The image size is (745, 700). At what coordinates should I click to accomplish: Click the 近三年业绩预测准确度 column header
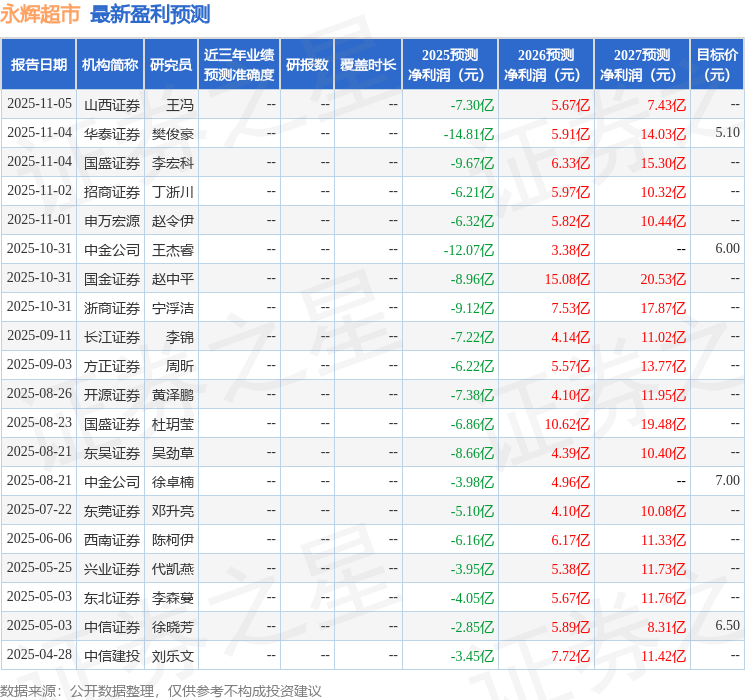(x=238, y=65)
